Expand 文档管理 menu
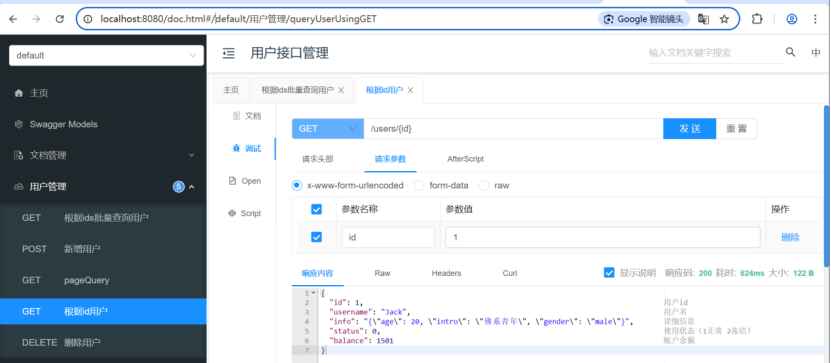The image size is (831, 363). pos(103,156)
